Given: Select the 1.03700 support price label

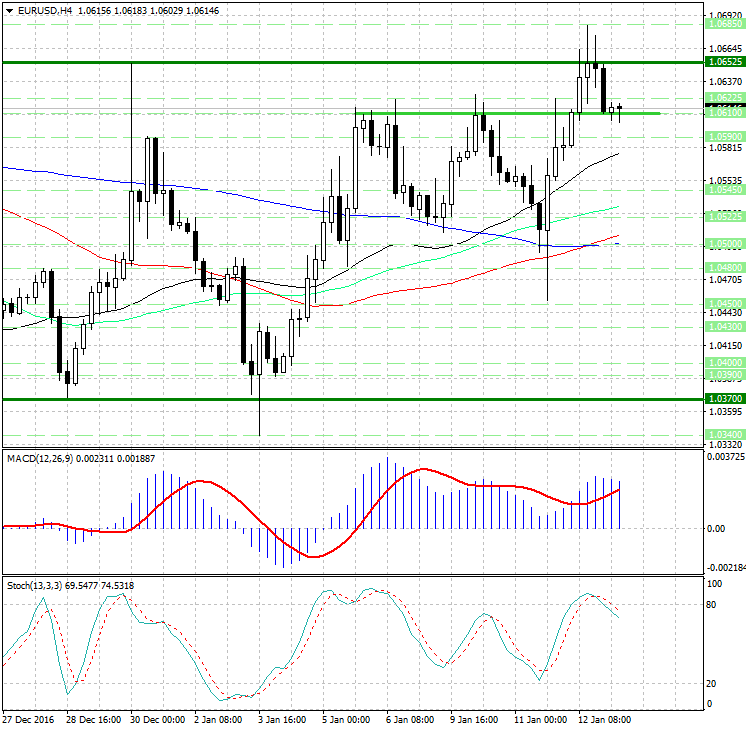Looking at the screenshot, I should 724,398.
